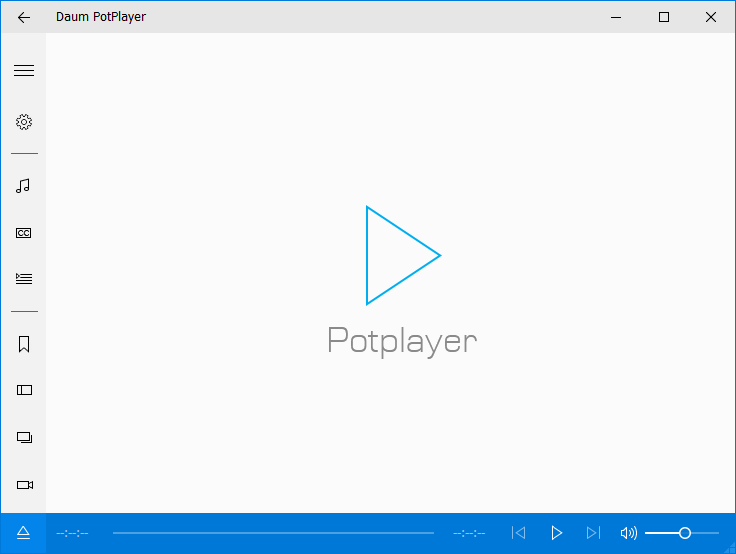Click the large blue play triangle logo
This screenshot has height=554, width=736.
point(403,255)
